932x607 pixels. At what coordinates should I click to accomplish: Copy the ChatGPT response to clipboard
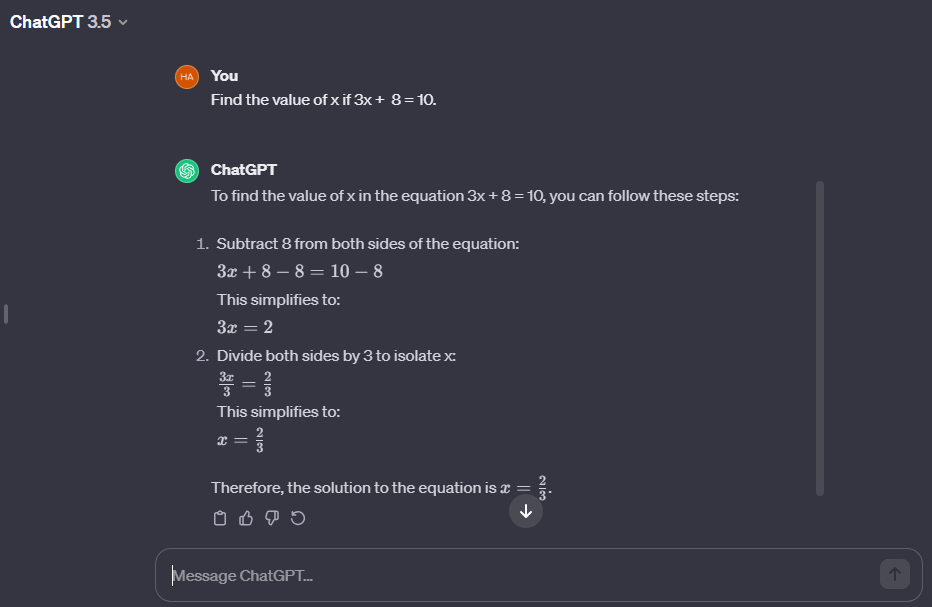point(220,518)
